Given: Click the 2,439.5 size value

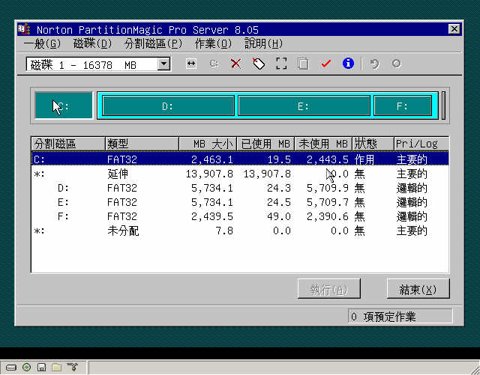Looking at the screenshot, I should coord(212,217).
